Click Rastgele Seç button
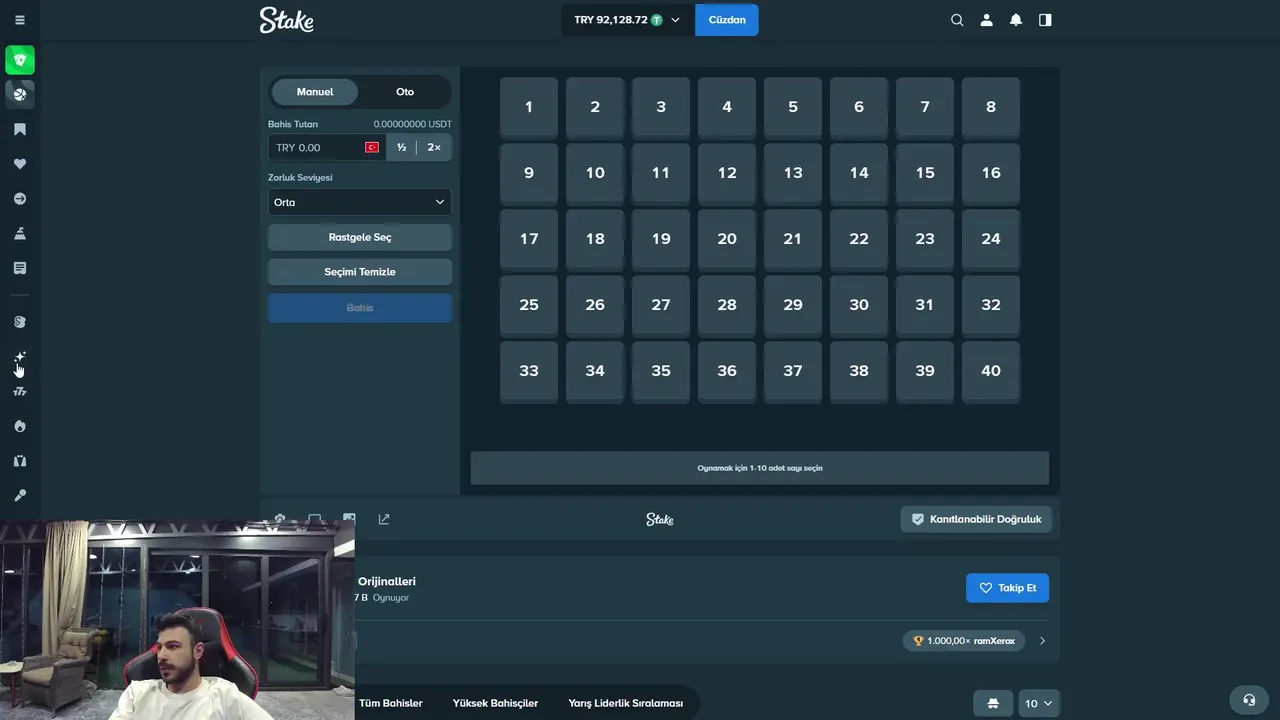This screenshot has height=720, width=1280. 360,237
